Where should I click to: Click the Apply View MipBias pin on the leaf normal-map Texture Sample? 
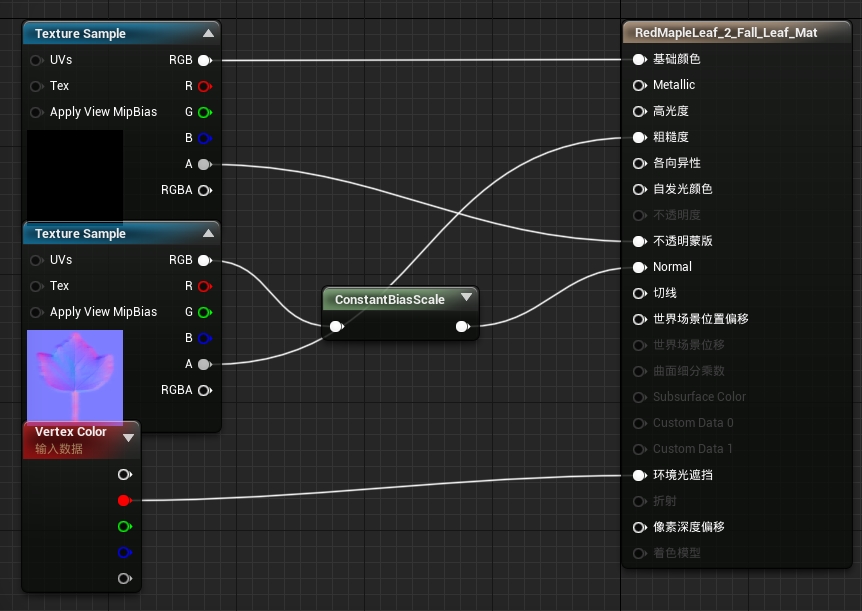(x=37, y=312)
